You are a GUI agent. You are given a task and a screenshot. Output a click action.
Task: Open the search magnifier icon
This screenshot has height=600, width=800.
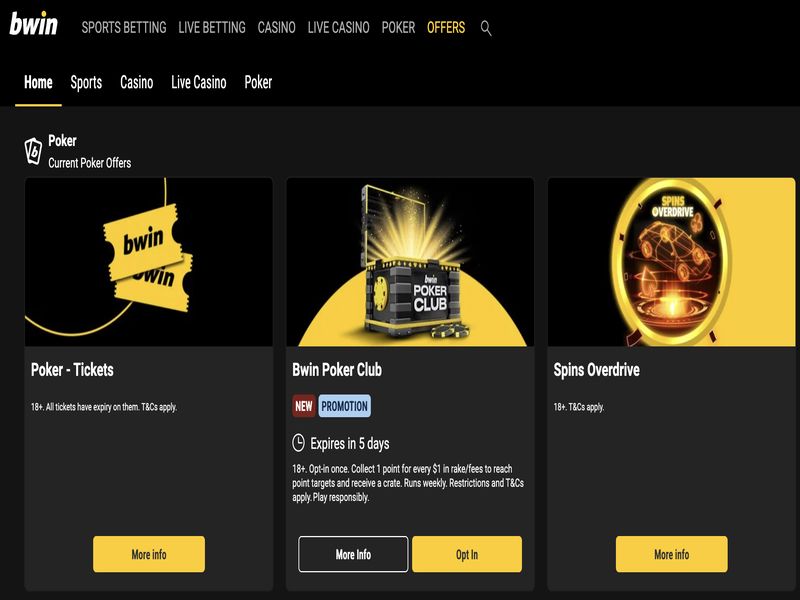486,28
